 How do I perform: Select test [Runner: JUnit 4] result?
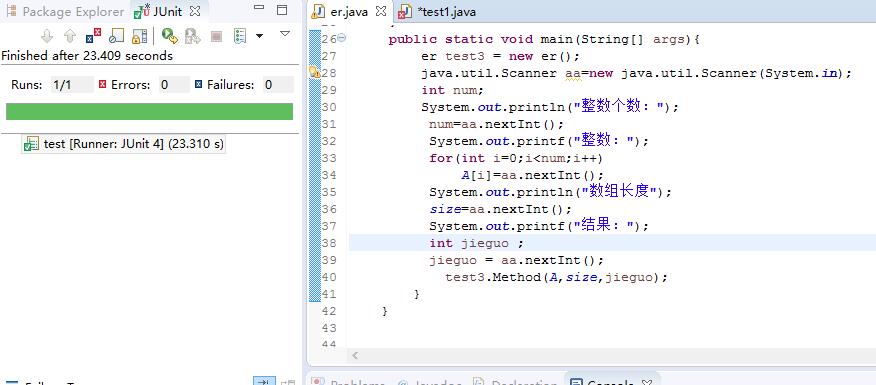[124, 144]
